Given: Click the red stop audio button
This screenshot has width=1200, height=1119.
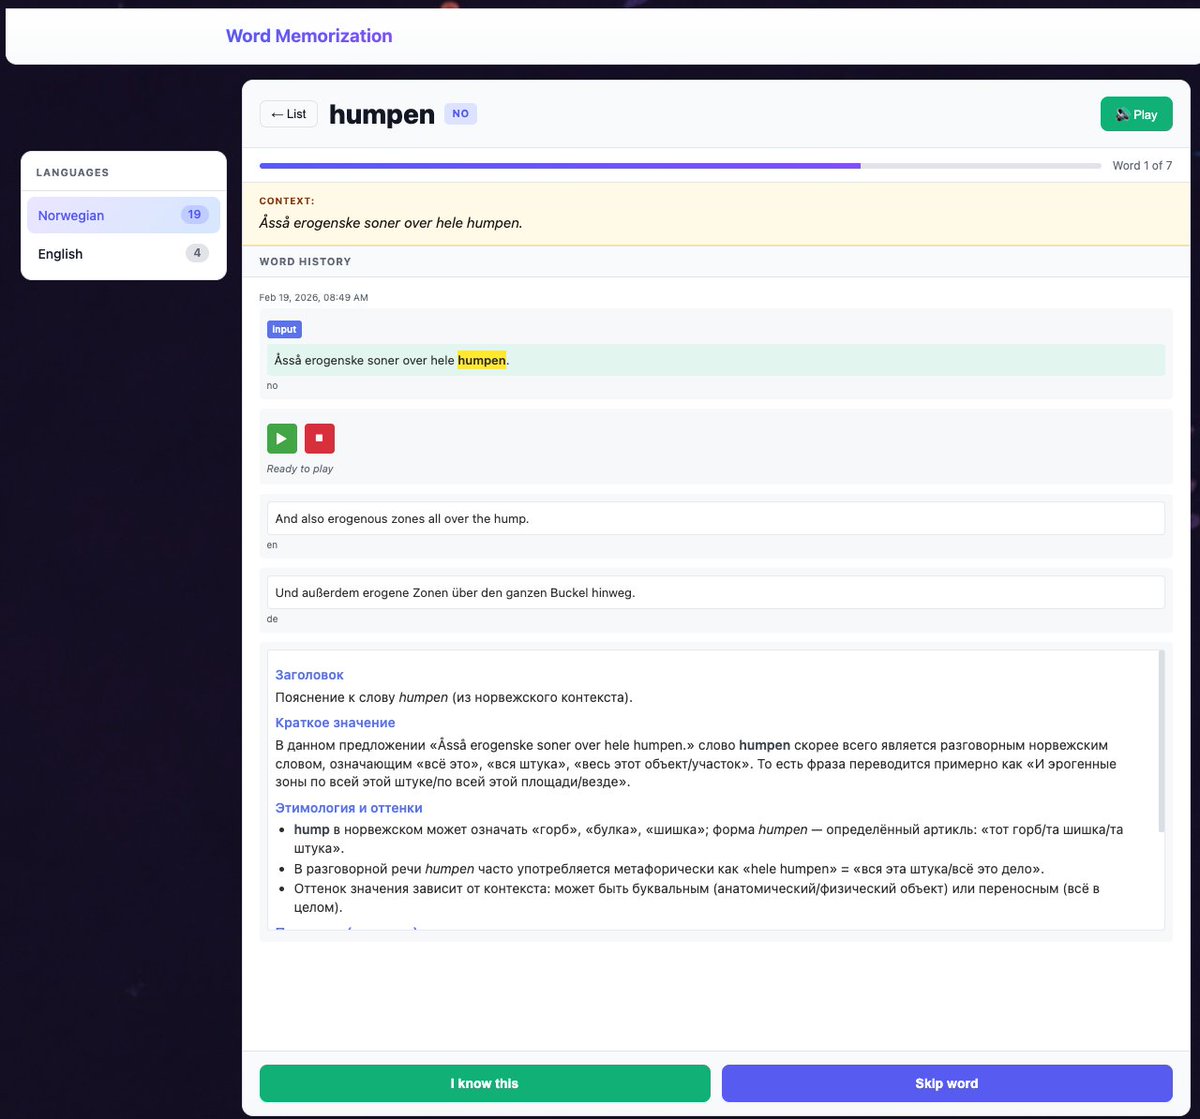Looking at the screenshot, I should point(320,438).
